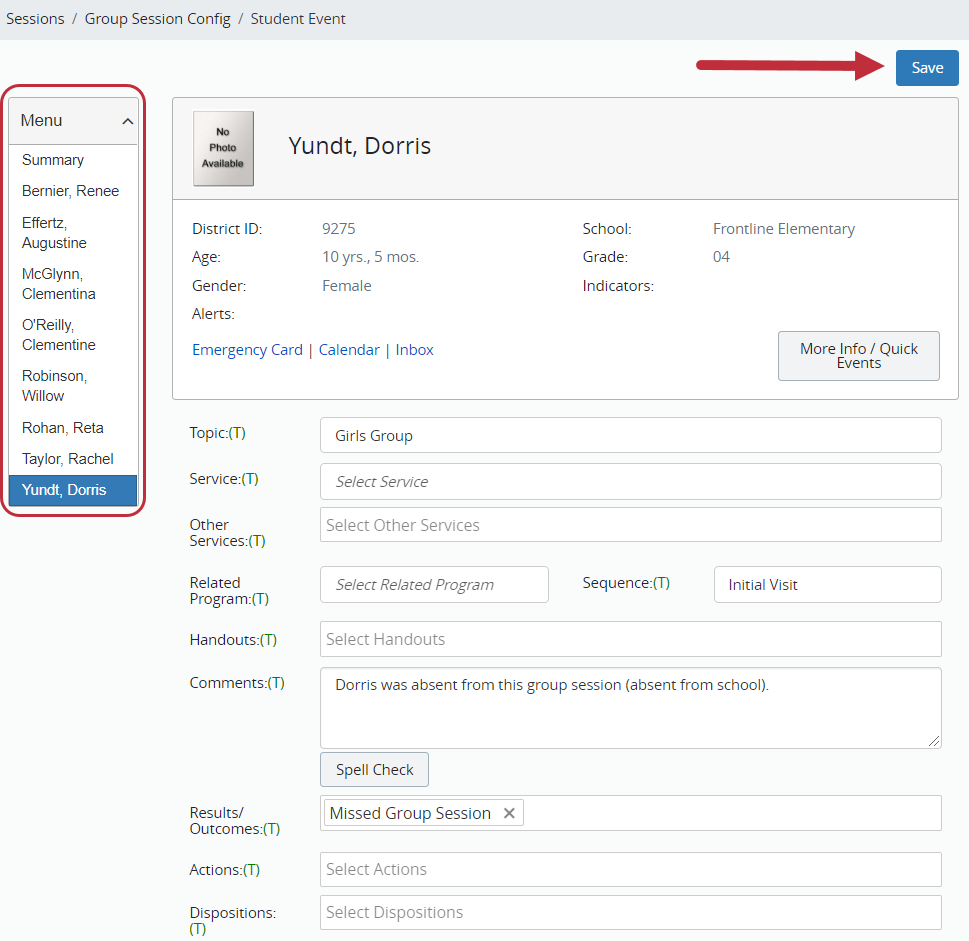This screenshot has height=941, width=969.
Task: Click the gender value Female
Action: tap(347, 285)
